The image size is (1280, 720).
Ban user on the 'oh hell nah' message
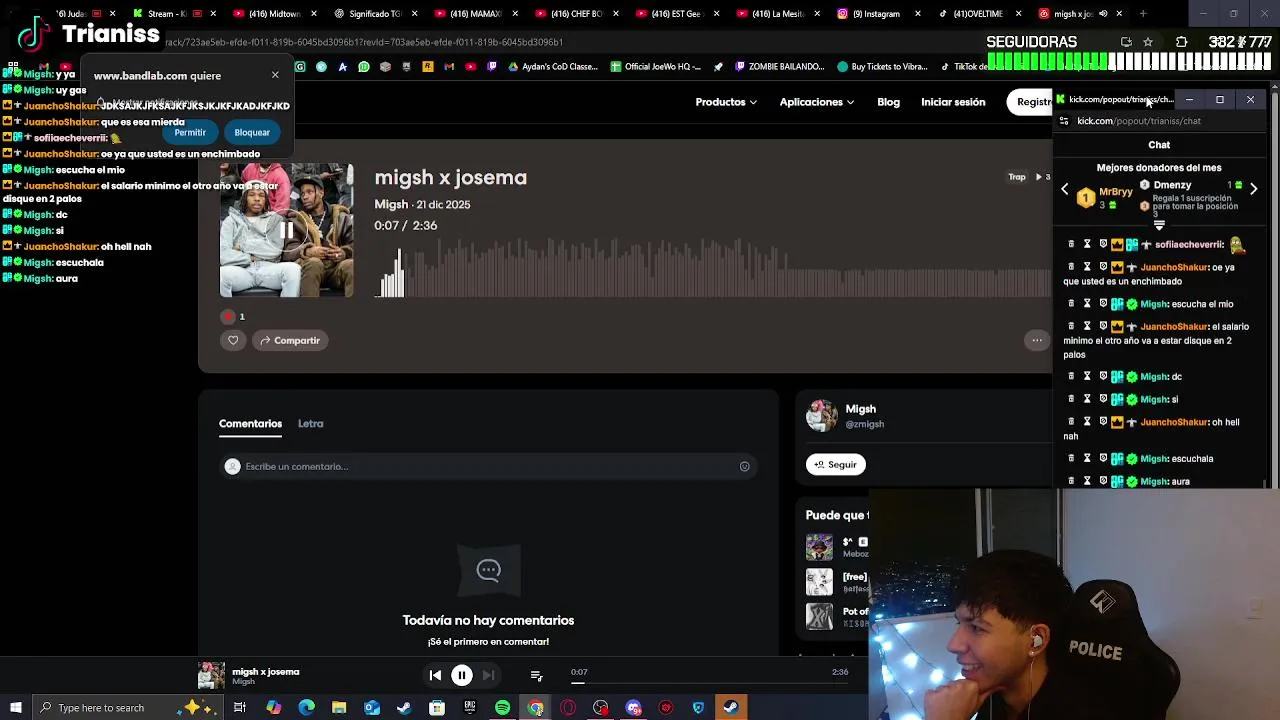point(1103,422)
